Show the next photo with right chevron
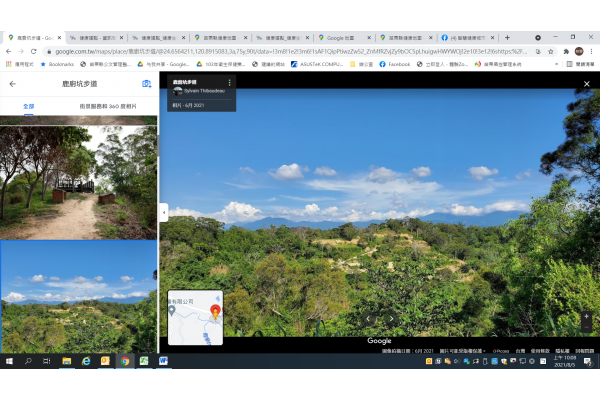600x400 pixels. pyautogui.click(x=391, y=318)
